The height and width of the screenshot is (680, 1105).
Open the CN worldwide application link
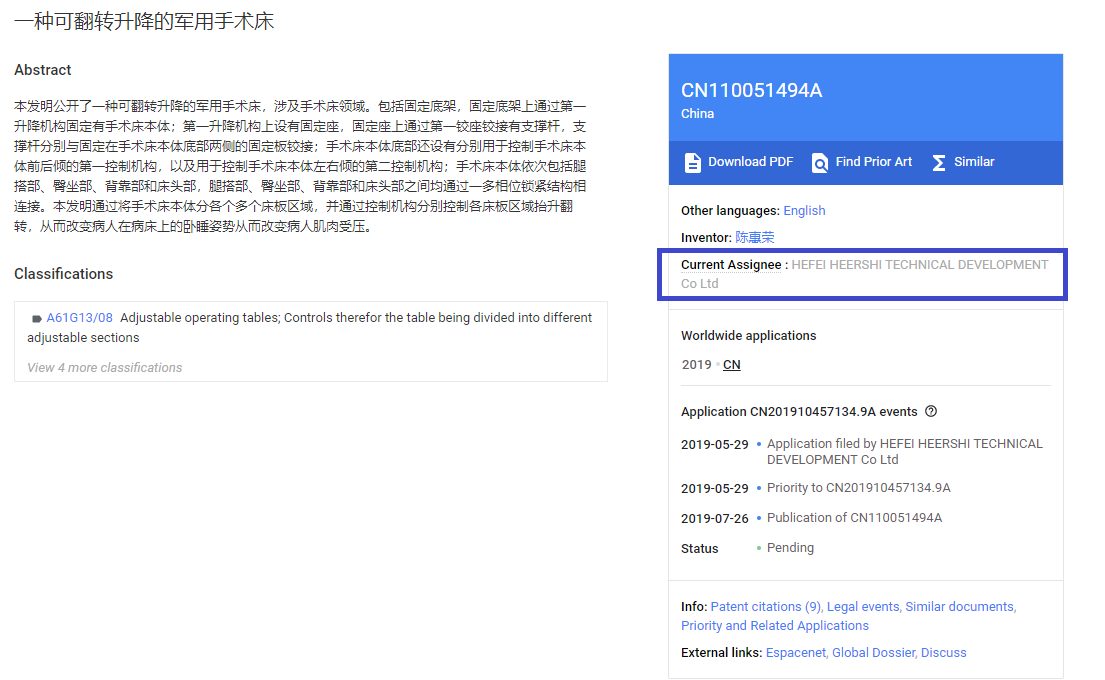click(731, 365)
